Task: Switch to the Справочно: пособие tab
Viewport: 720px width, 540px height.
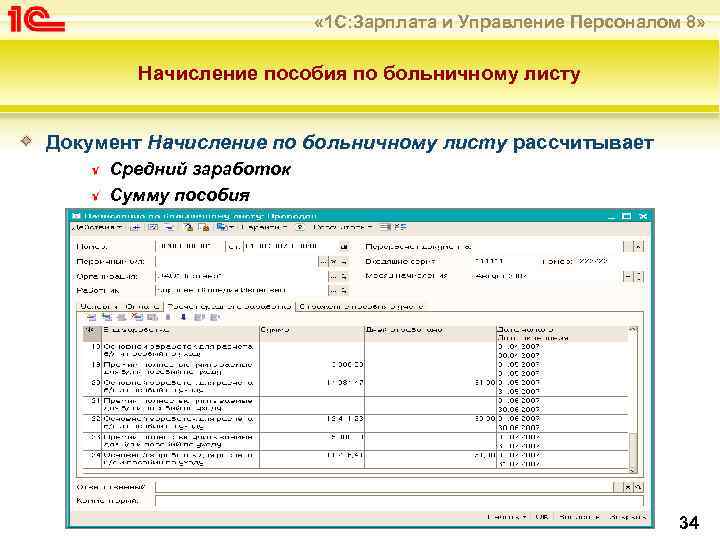Action: coord(361,306)
